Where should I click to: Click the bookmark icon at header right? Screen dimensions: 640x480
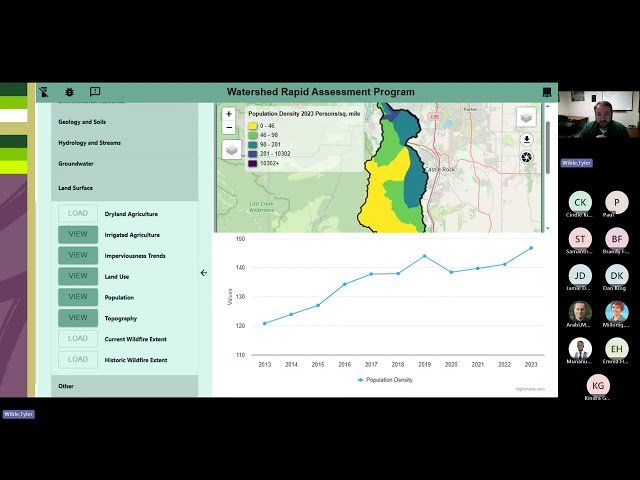pyautogui.click(x=547, y=92)
